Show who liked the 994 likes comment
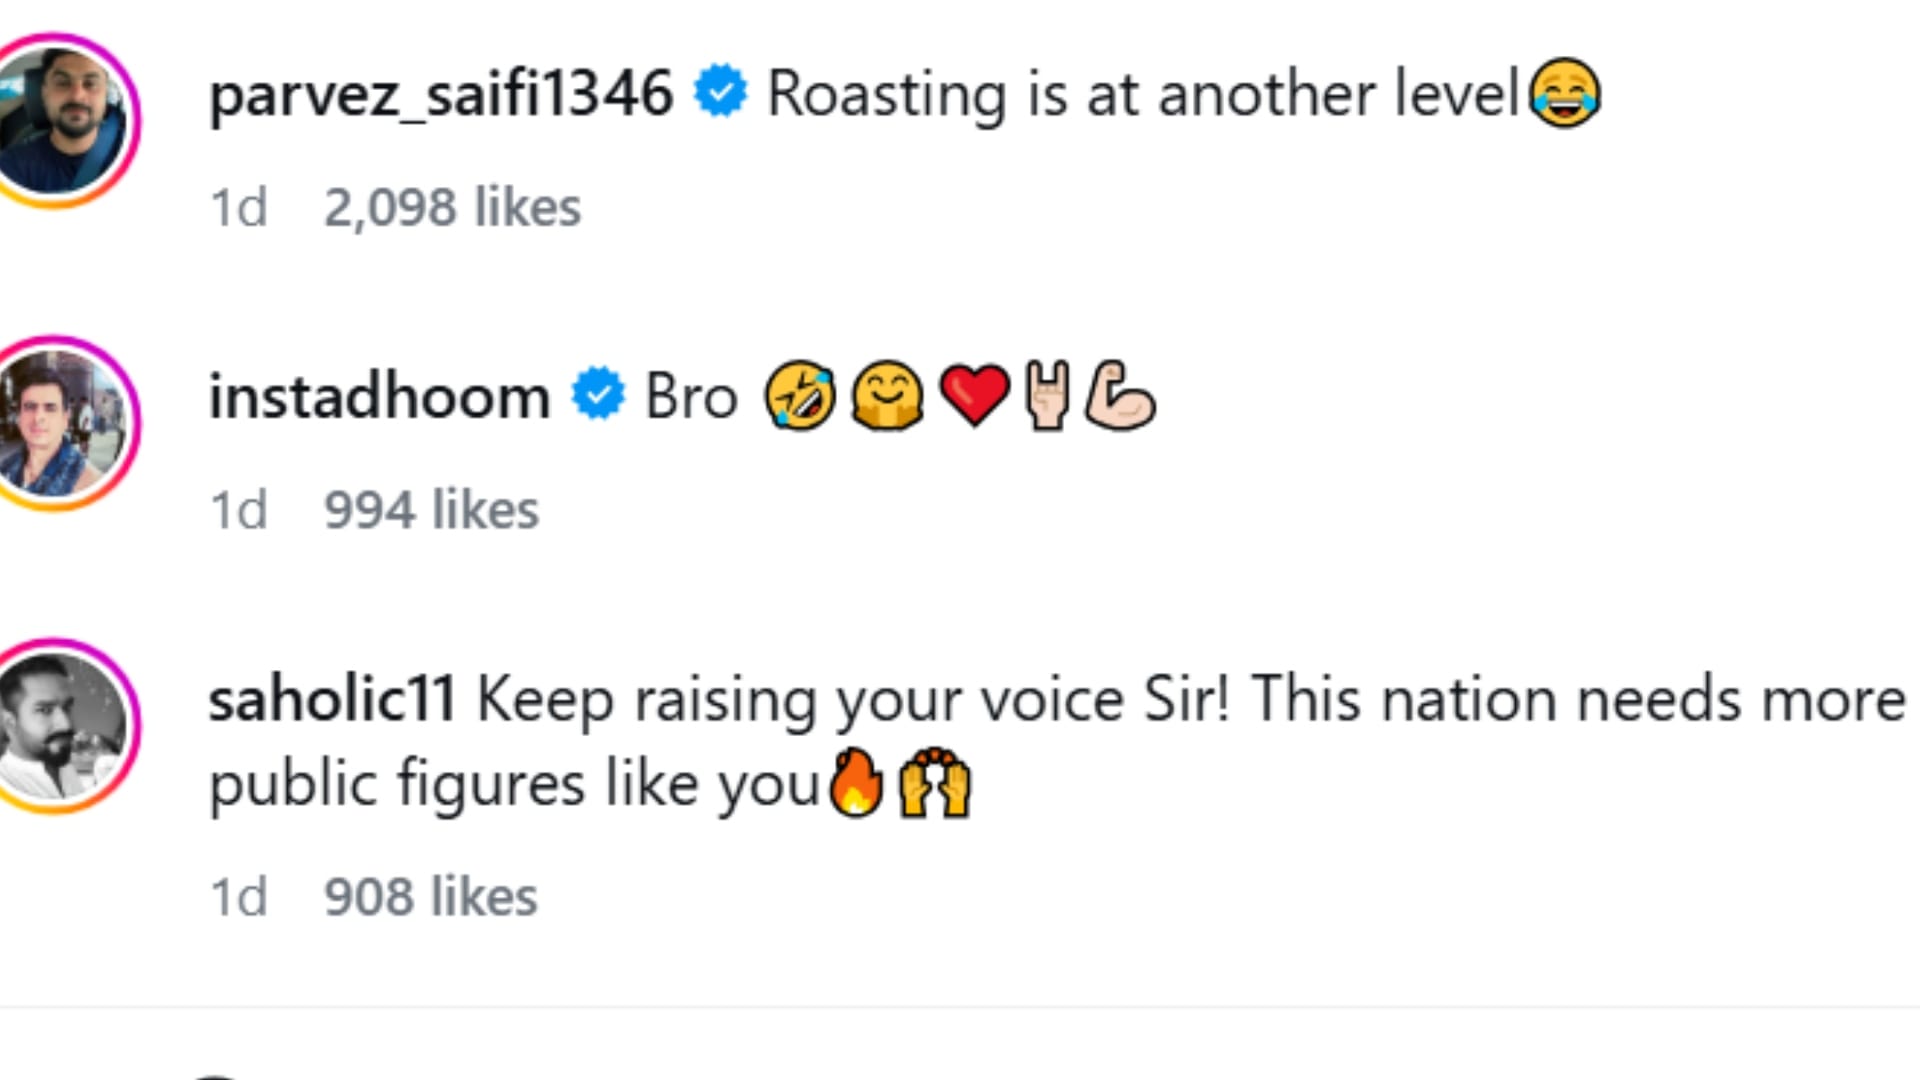Screen dimensions: 1920x1080 [x=431, y=510]
